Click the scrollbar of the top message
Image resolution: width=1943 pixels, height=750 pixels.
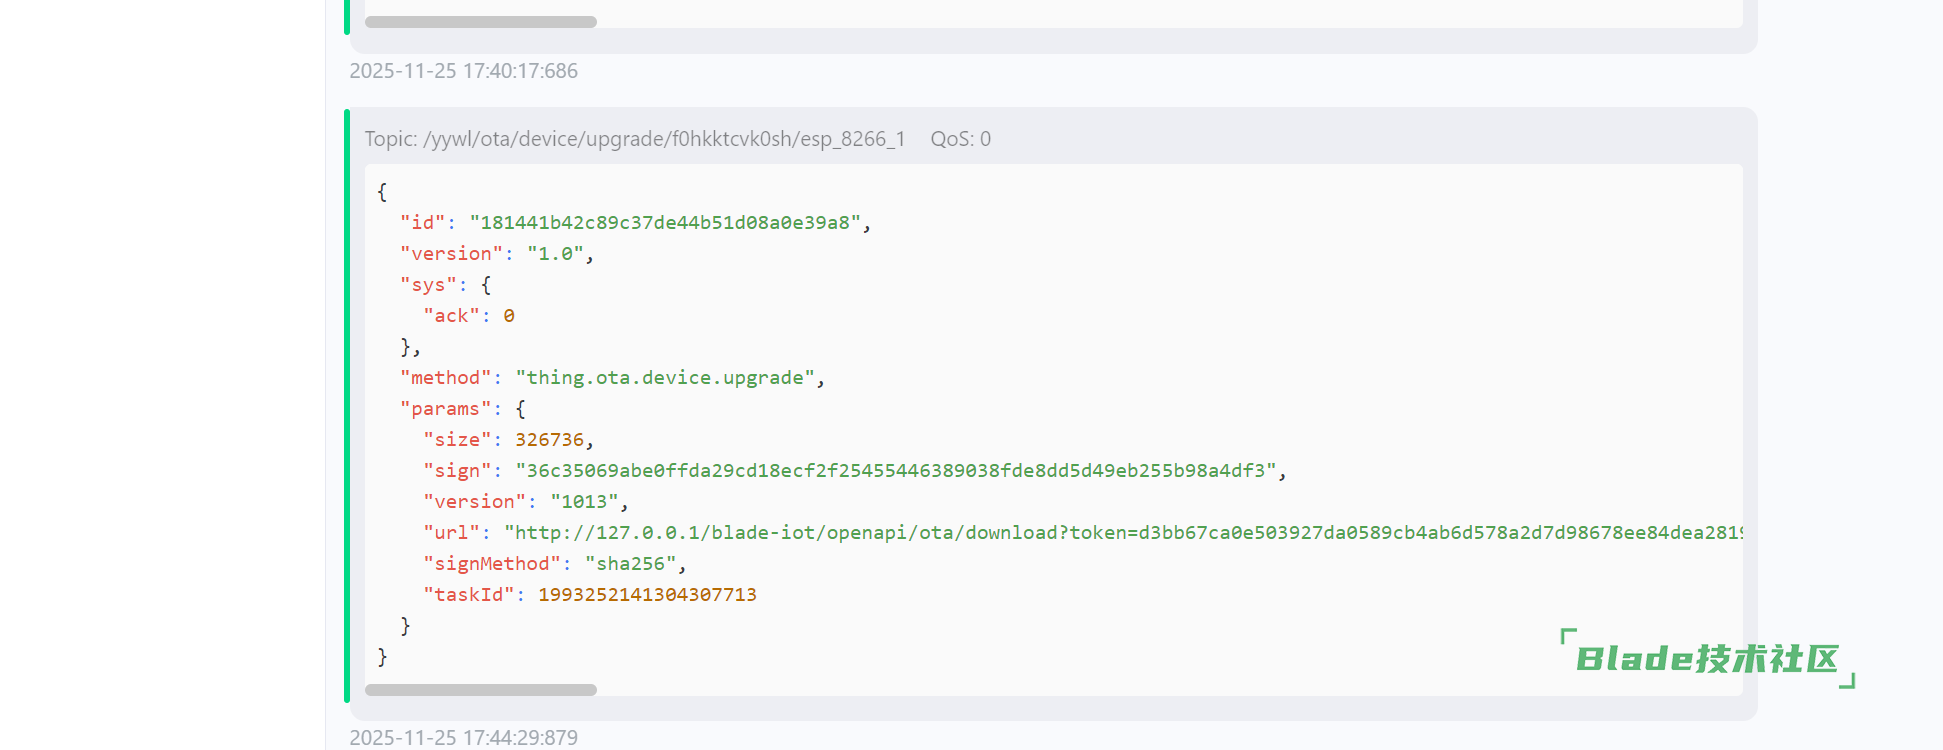point(481,22)
